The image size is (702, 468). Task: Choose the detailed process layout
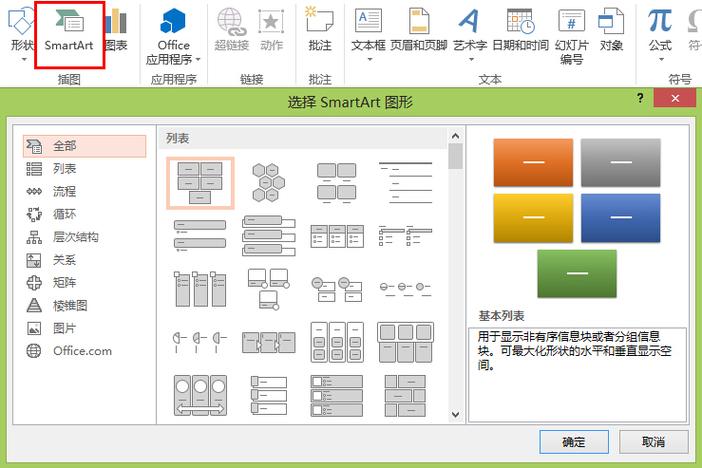pos(269,343)
